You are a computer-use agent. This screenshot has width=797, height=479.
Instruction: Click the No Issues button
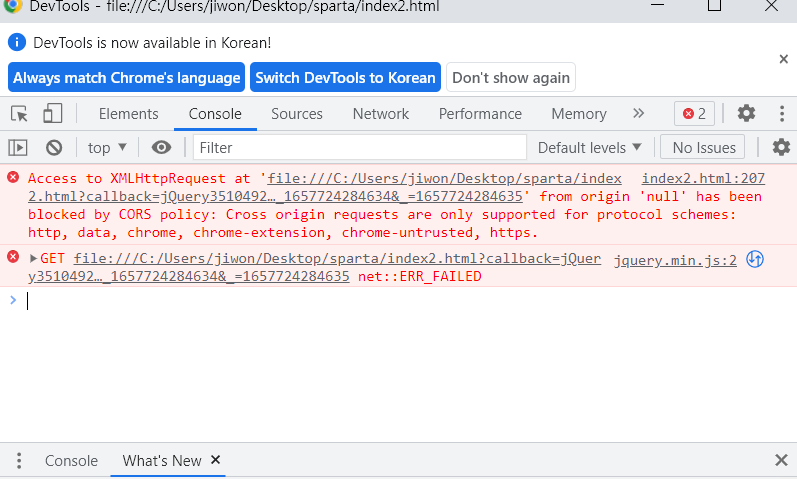click(703, 147)
